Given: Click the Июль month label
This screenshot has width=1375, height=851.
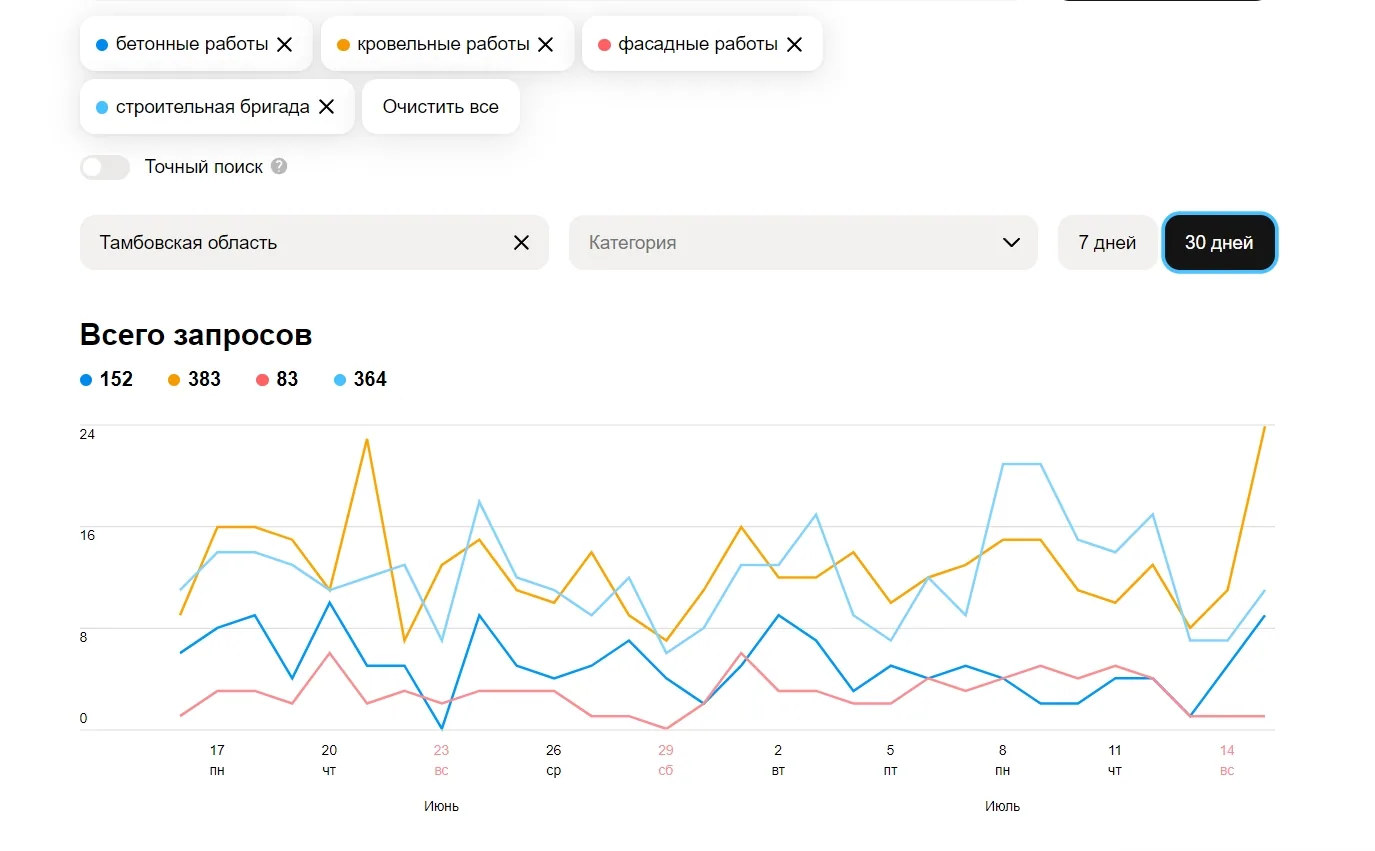Looking at the screenshot, I should point(1002,806).
